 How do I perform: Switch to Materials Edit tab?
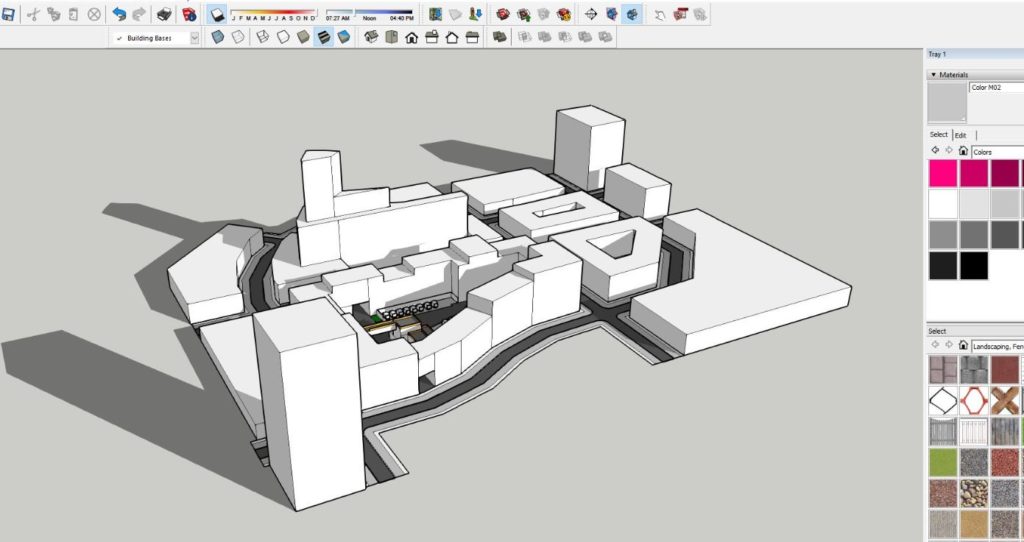point(961,135)
